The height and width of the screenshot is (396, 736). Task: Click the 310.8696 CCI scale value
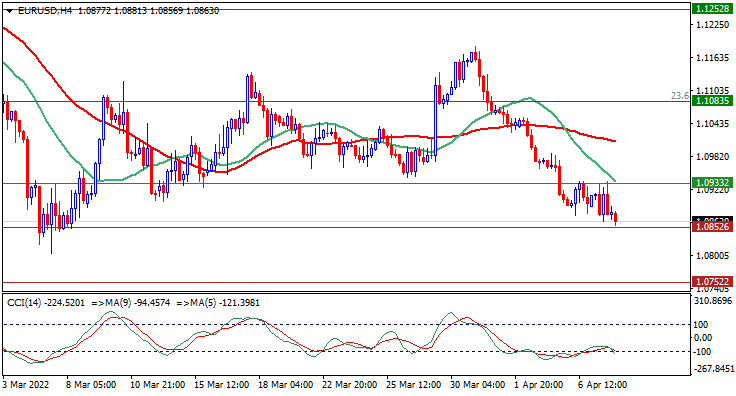[713, 300]
